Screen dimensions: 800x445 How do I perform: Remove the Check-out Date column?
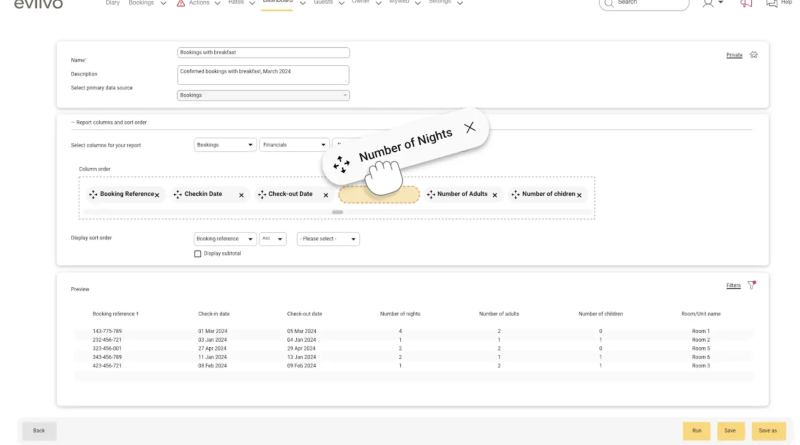(326, 195)
